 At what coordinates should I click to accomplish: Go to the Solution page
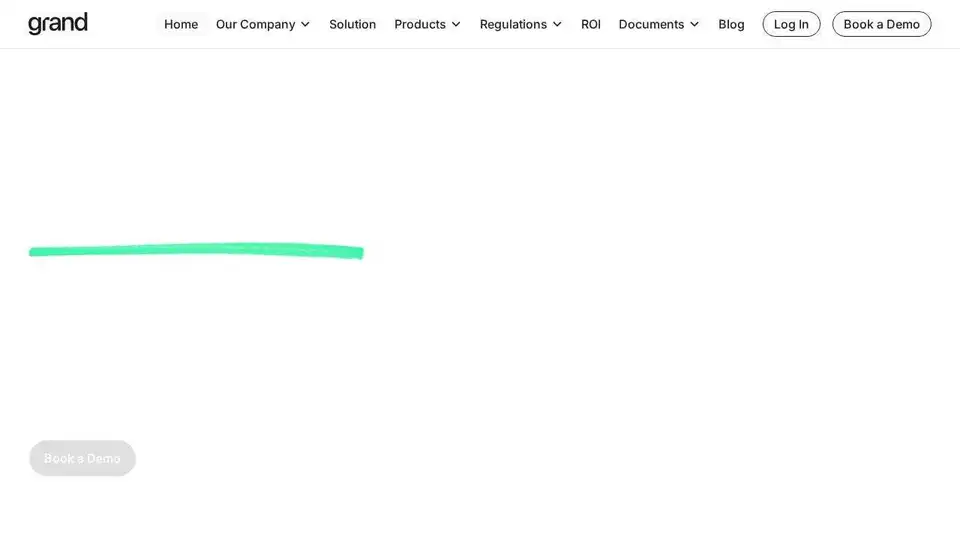click(353, 24)
